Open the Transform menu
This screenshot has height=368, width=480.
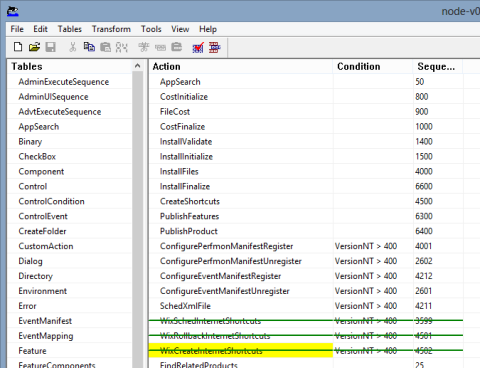click(111, 29)
